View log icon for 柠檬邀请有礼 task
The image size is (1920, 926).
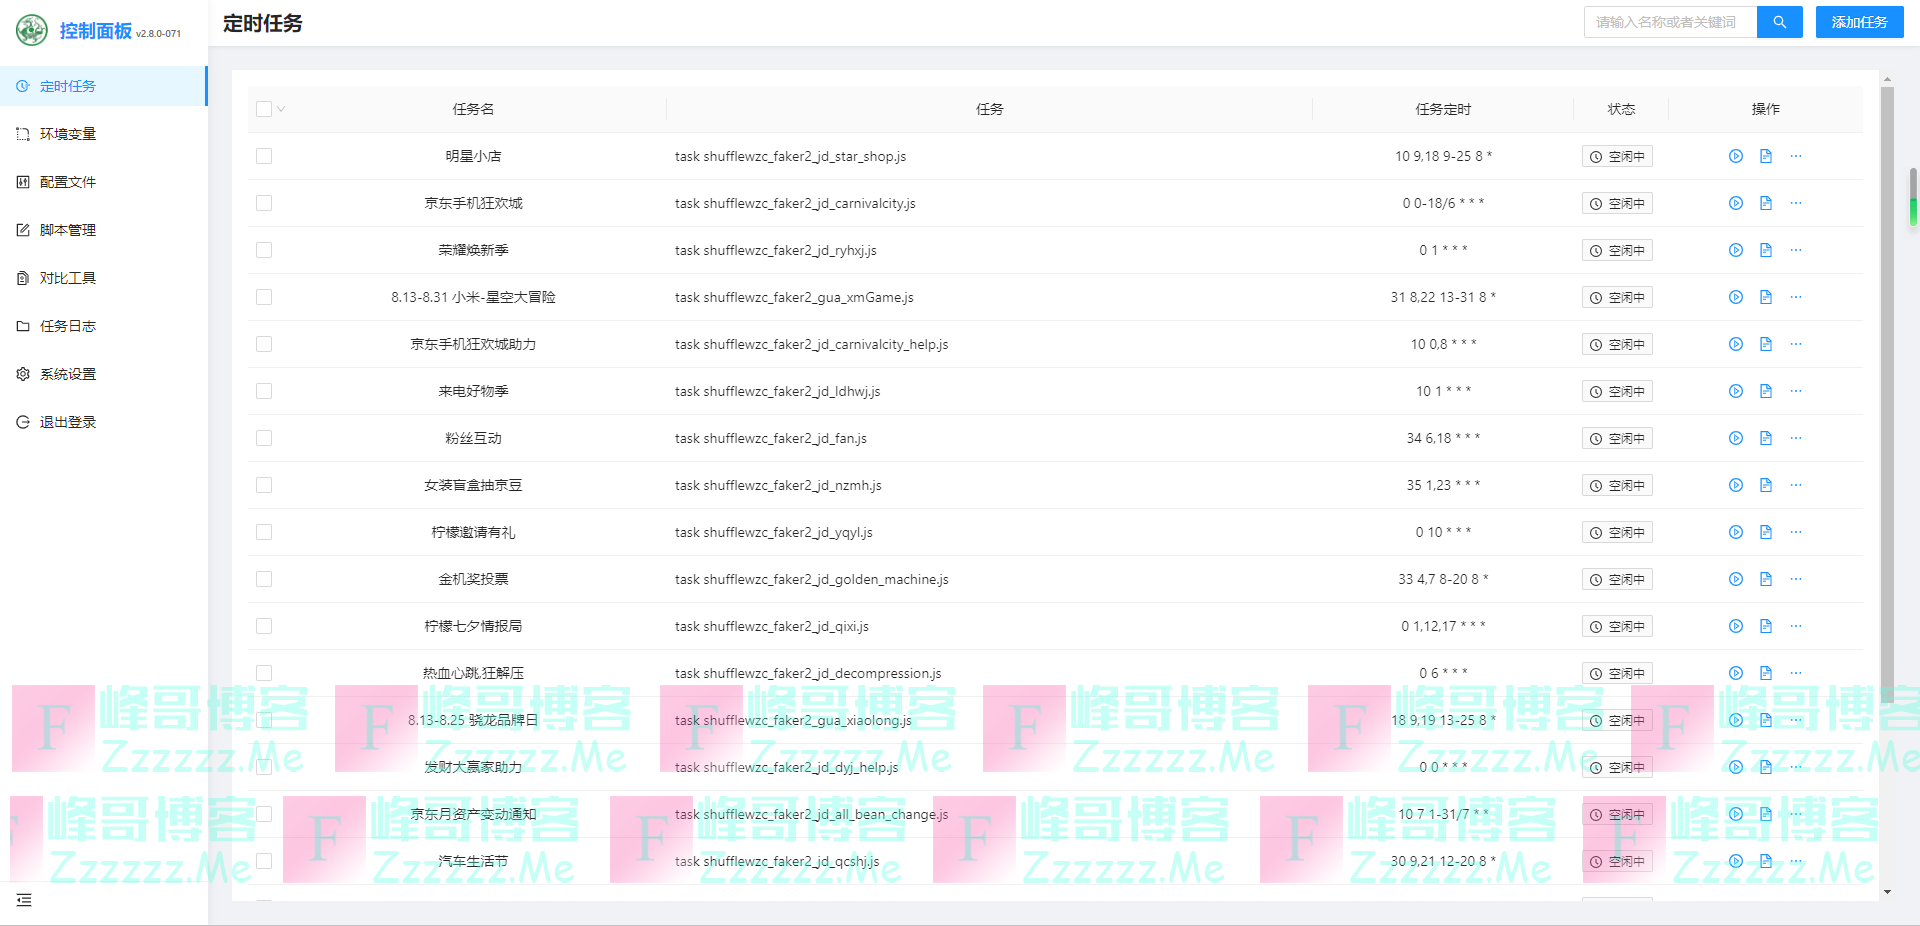(1766, 532)
